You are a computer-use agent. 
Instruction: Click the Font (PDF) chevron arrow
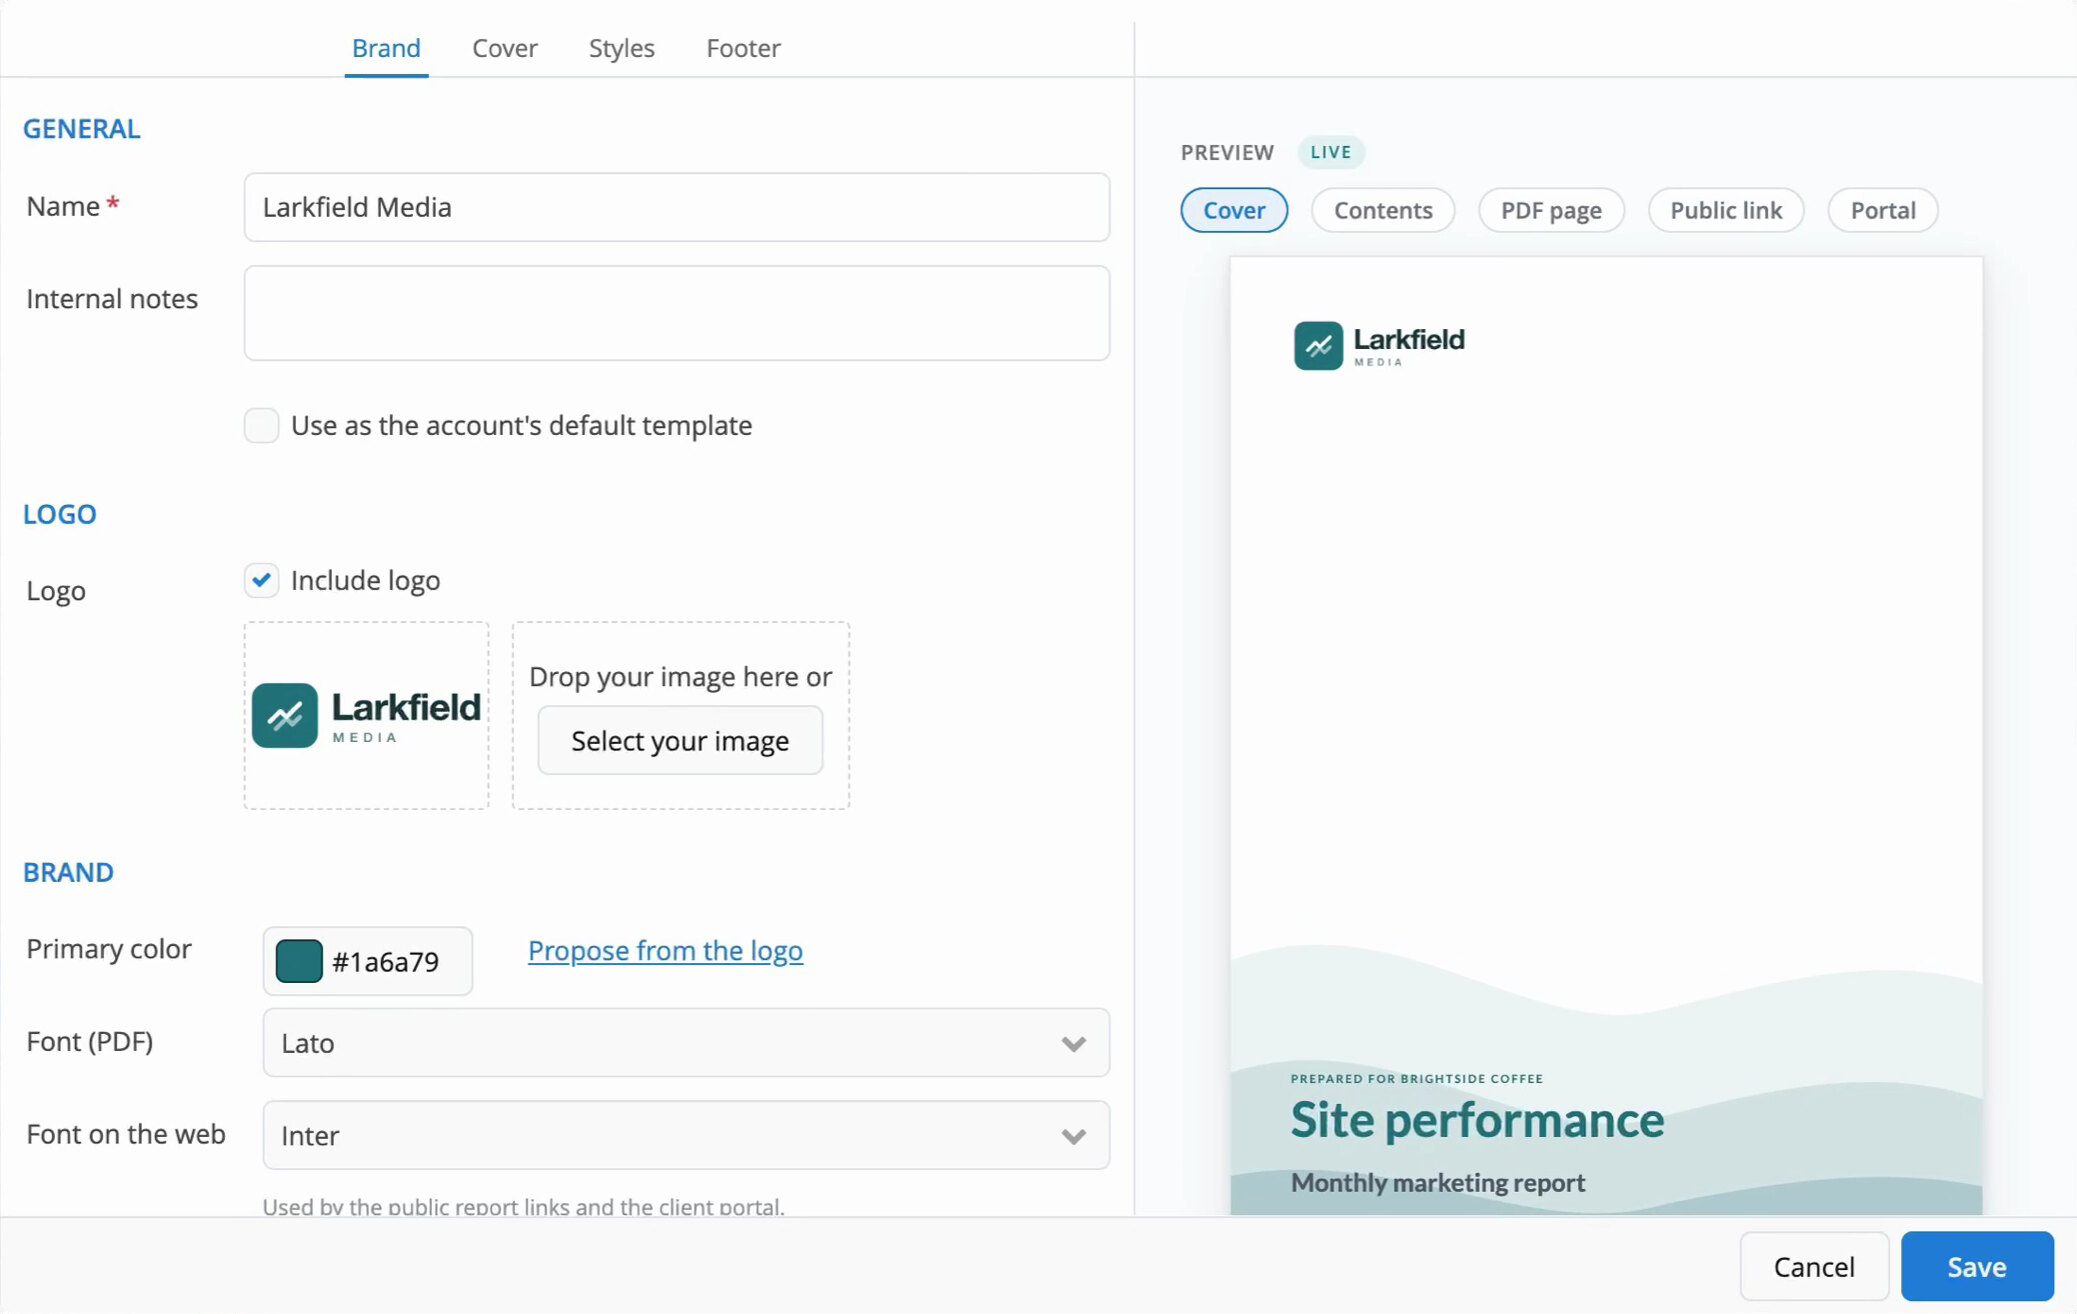point(1074,1043)
